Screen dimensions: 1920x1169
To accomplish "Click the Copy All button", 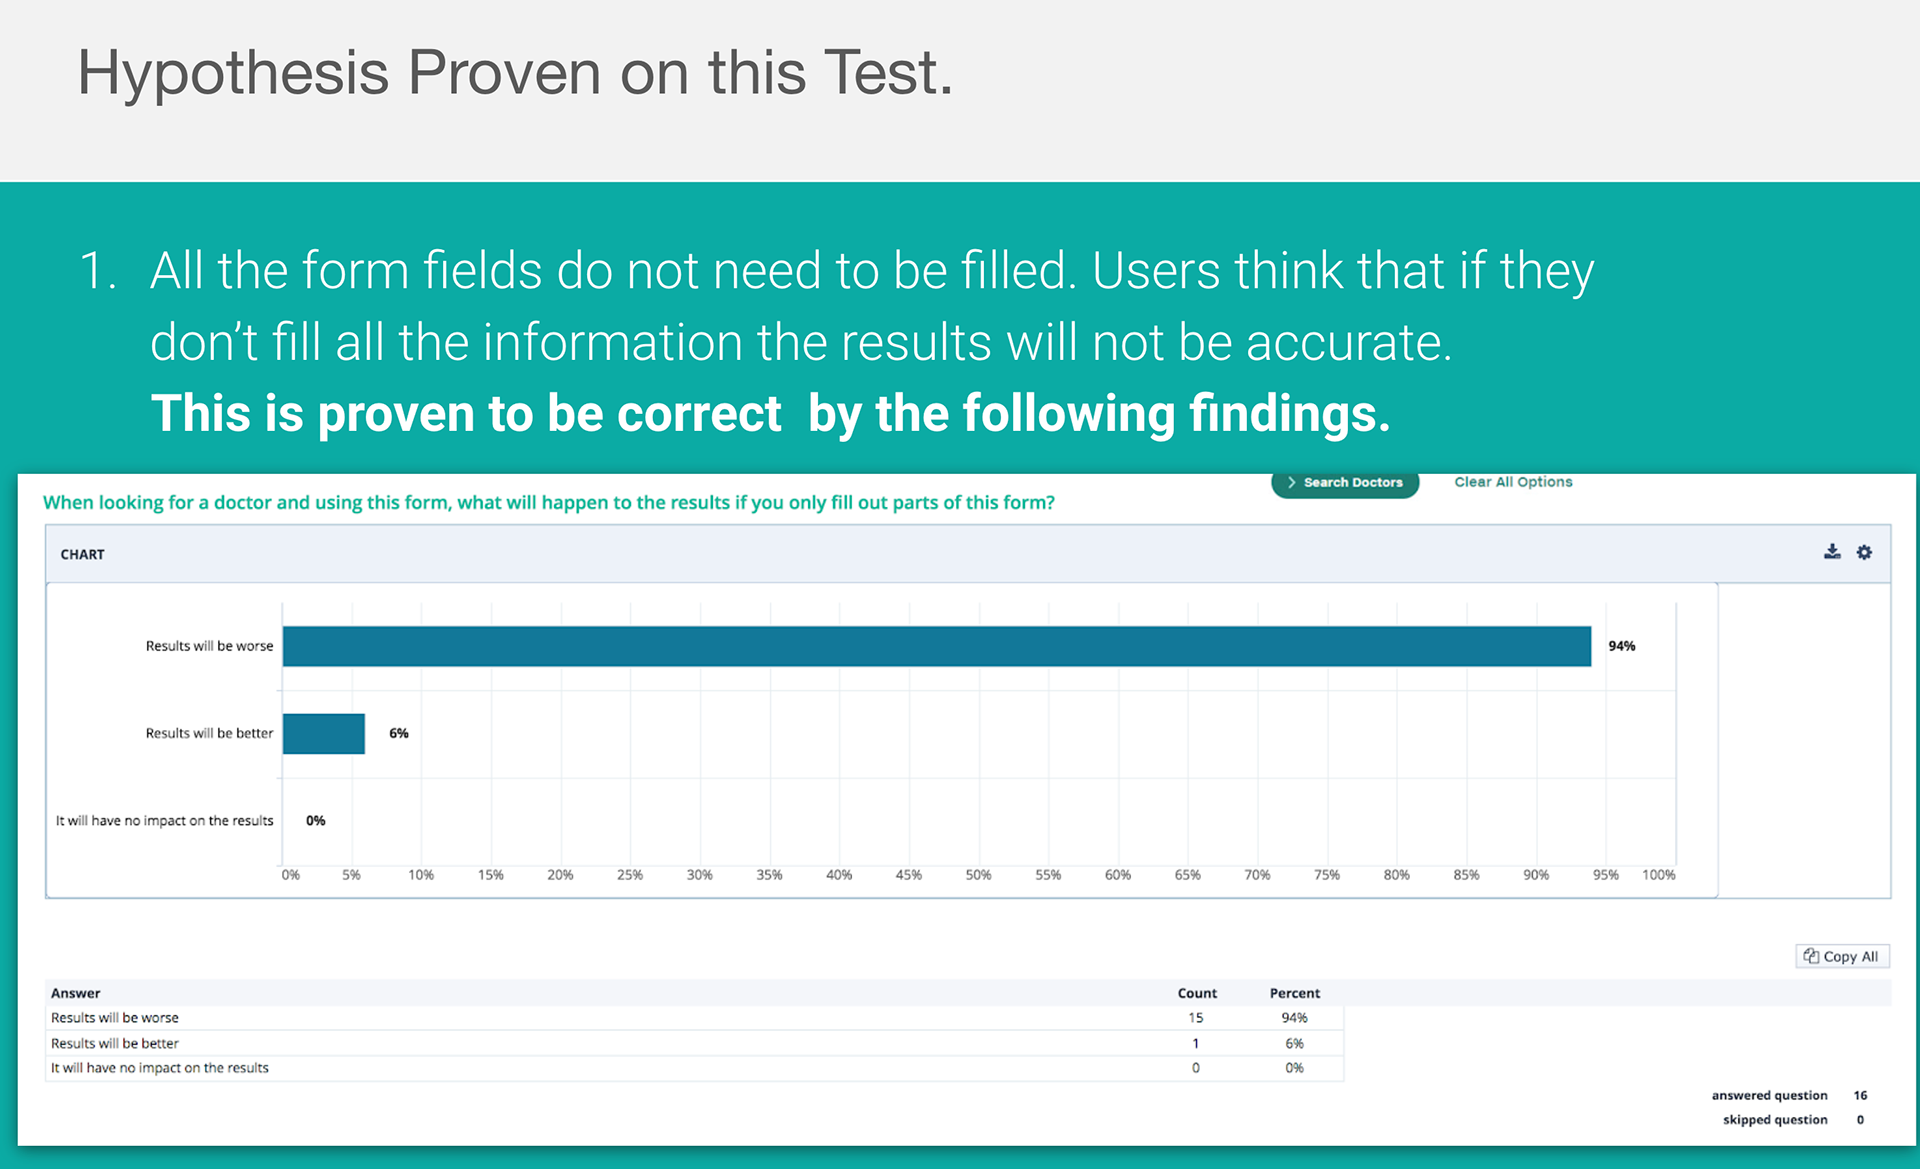I will pos(1842,956).
